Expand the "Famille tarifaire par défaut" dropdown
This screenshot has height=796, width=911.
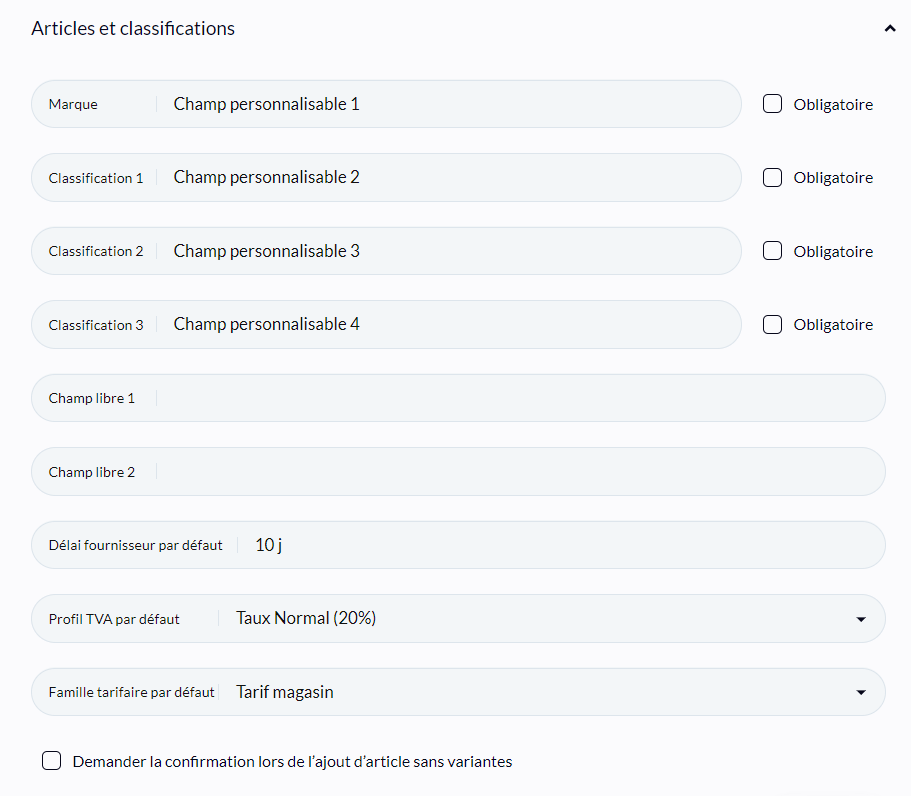(860, 692)
